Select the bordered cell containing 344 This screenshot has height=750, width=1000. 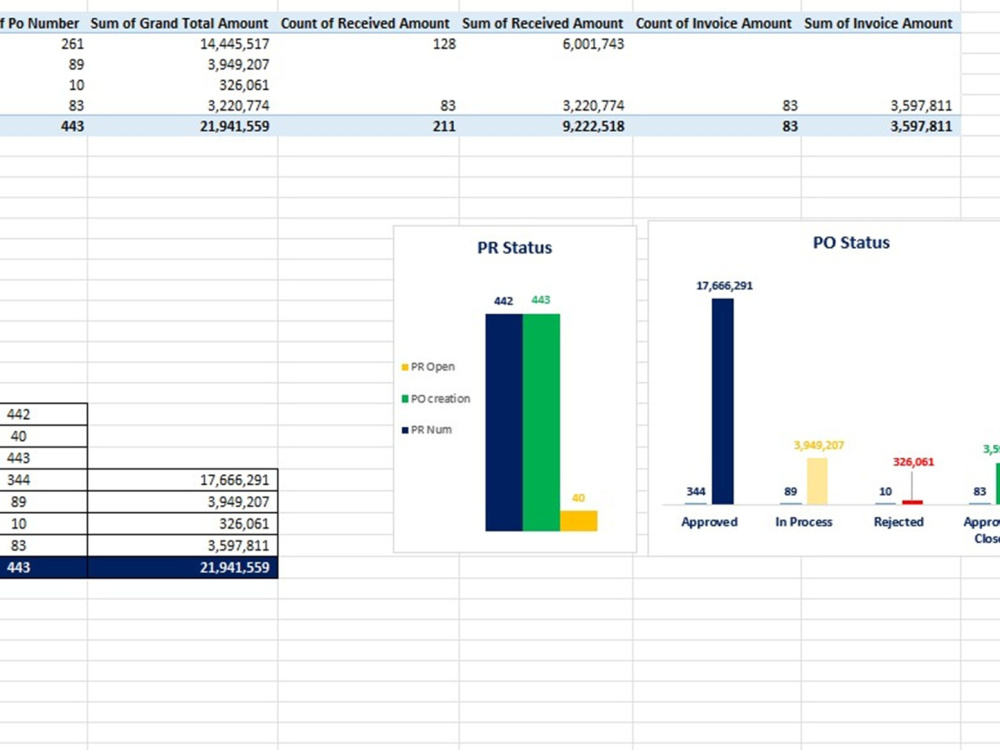(x=43, y=480)
